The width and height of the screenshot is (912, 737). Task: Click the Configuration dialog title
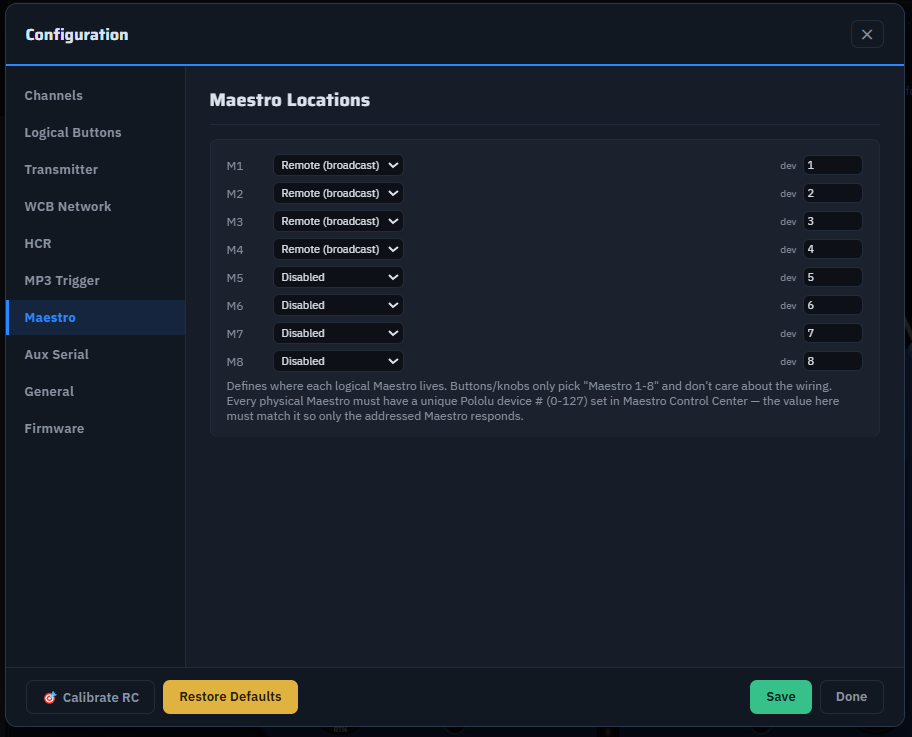[77, 35]
